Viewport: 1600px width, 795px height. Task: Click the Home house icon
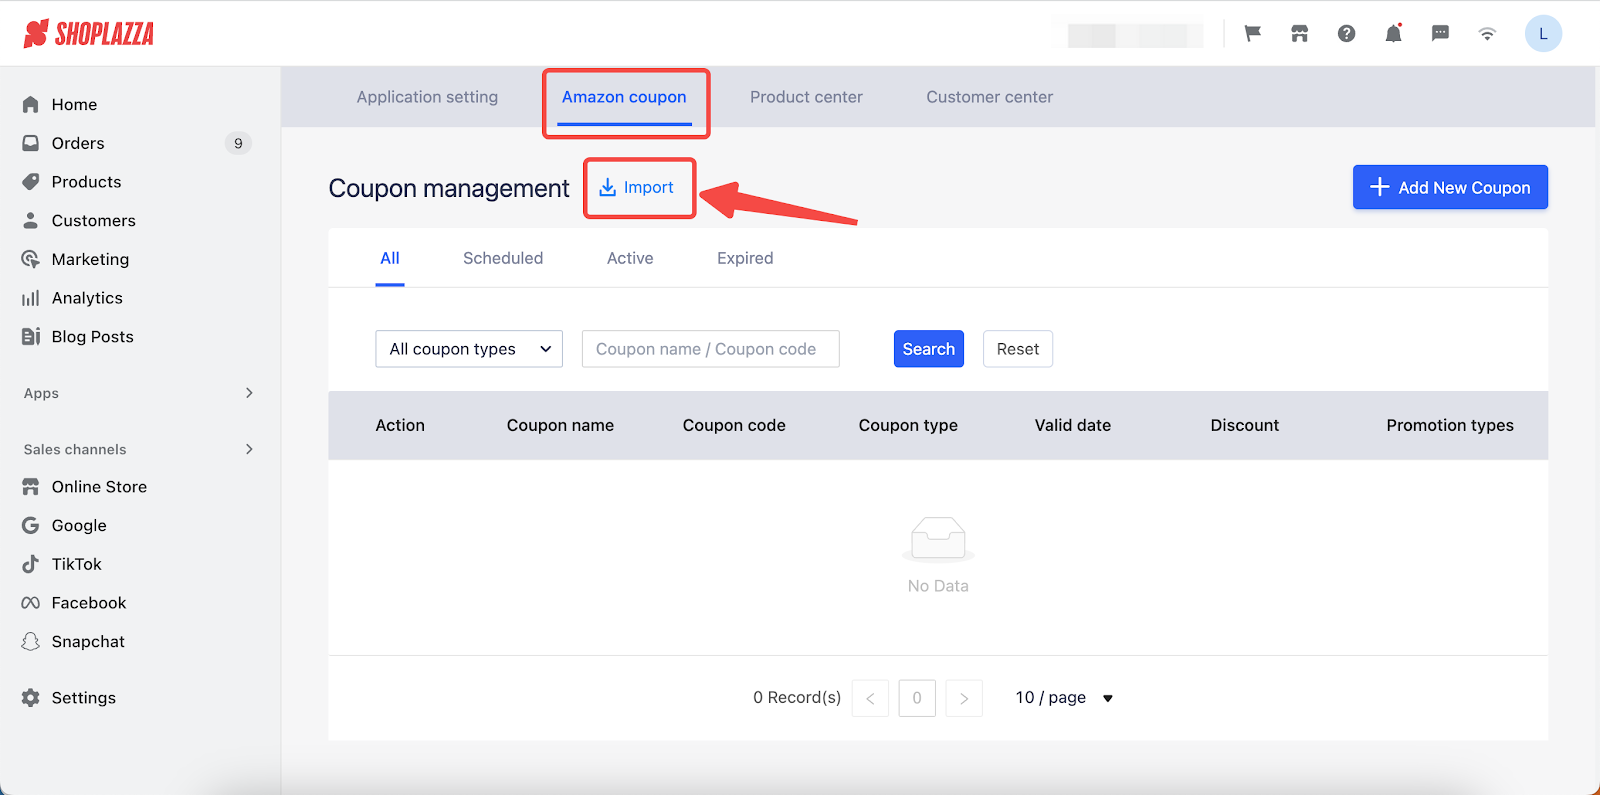[x=31, y=104]
